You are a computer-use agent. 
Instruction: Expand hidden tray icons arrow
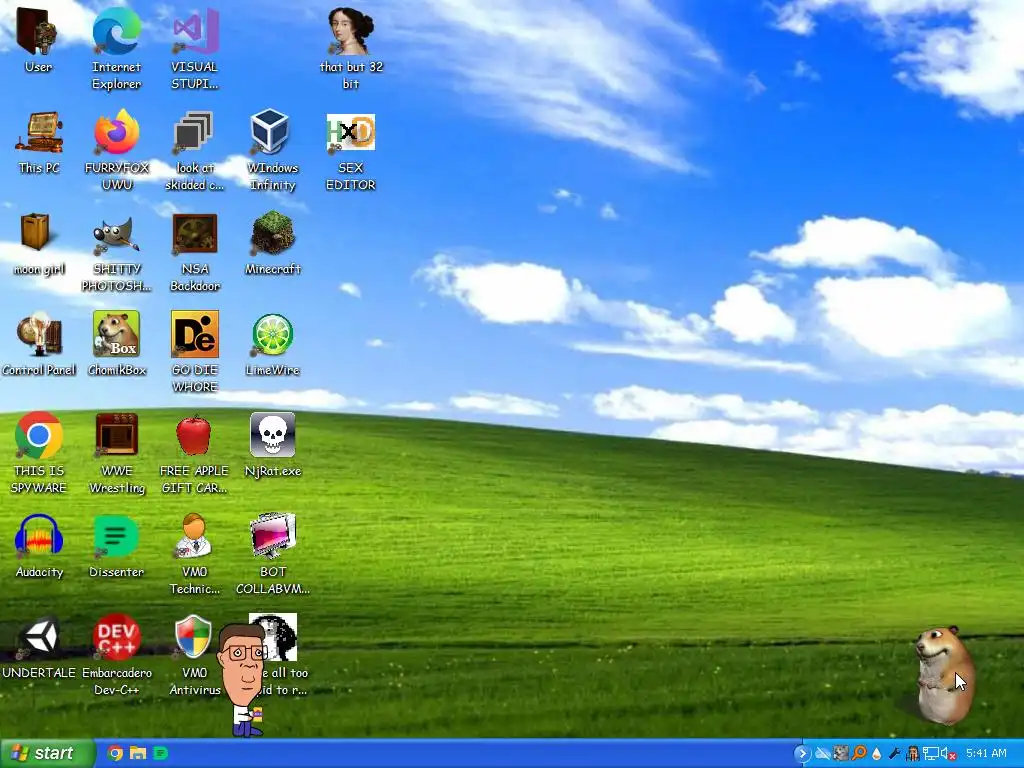coord(803,754)
